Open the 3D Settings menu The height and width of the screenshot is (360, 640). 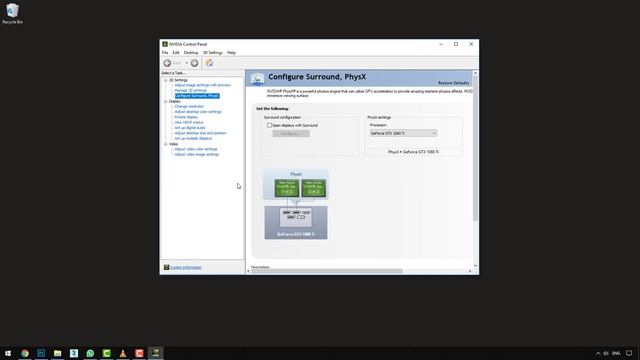[213, 53]
